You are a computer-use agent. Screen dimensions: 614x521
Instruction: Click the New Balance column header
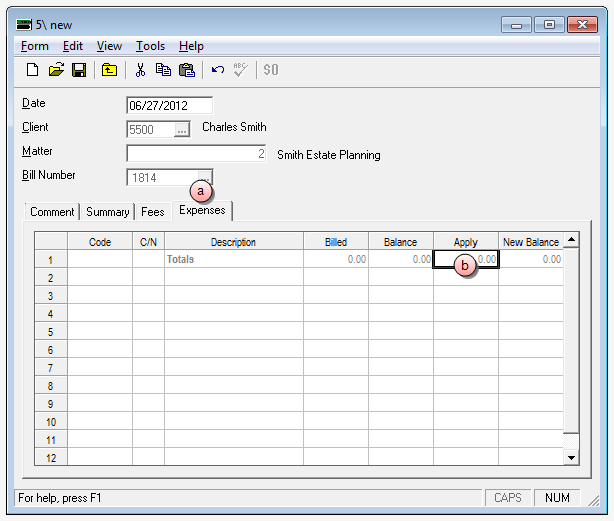click(x=531, y=242)
